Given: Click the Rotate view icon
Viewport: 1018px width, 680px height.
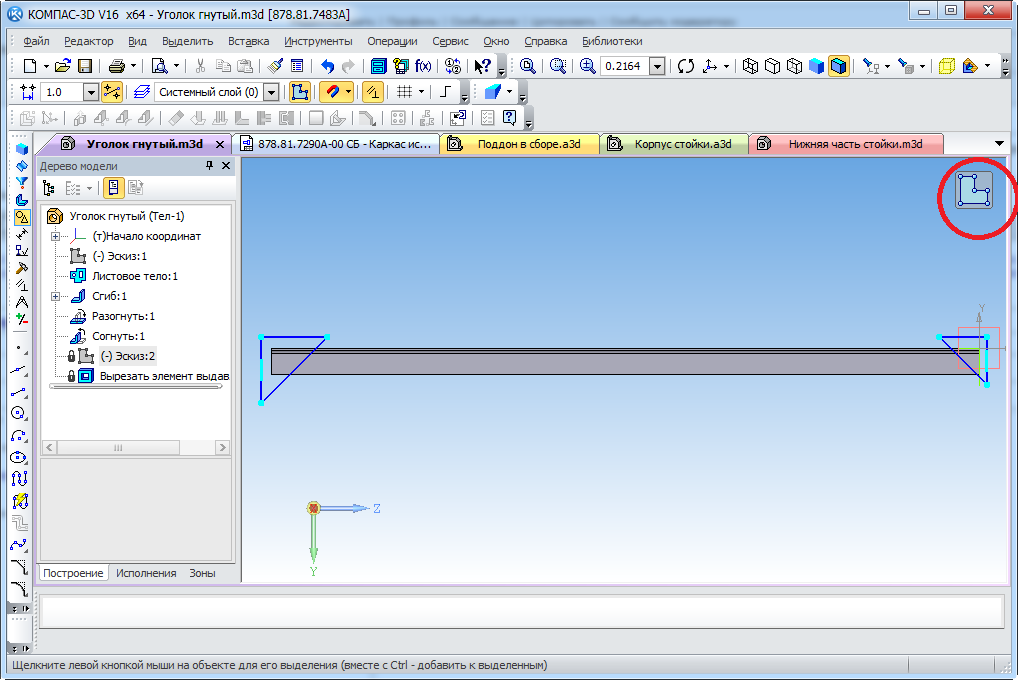Looking at the screenshot, I should pyautogui.click(x=685, y=66).
